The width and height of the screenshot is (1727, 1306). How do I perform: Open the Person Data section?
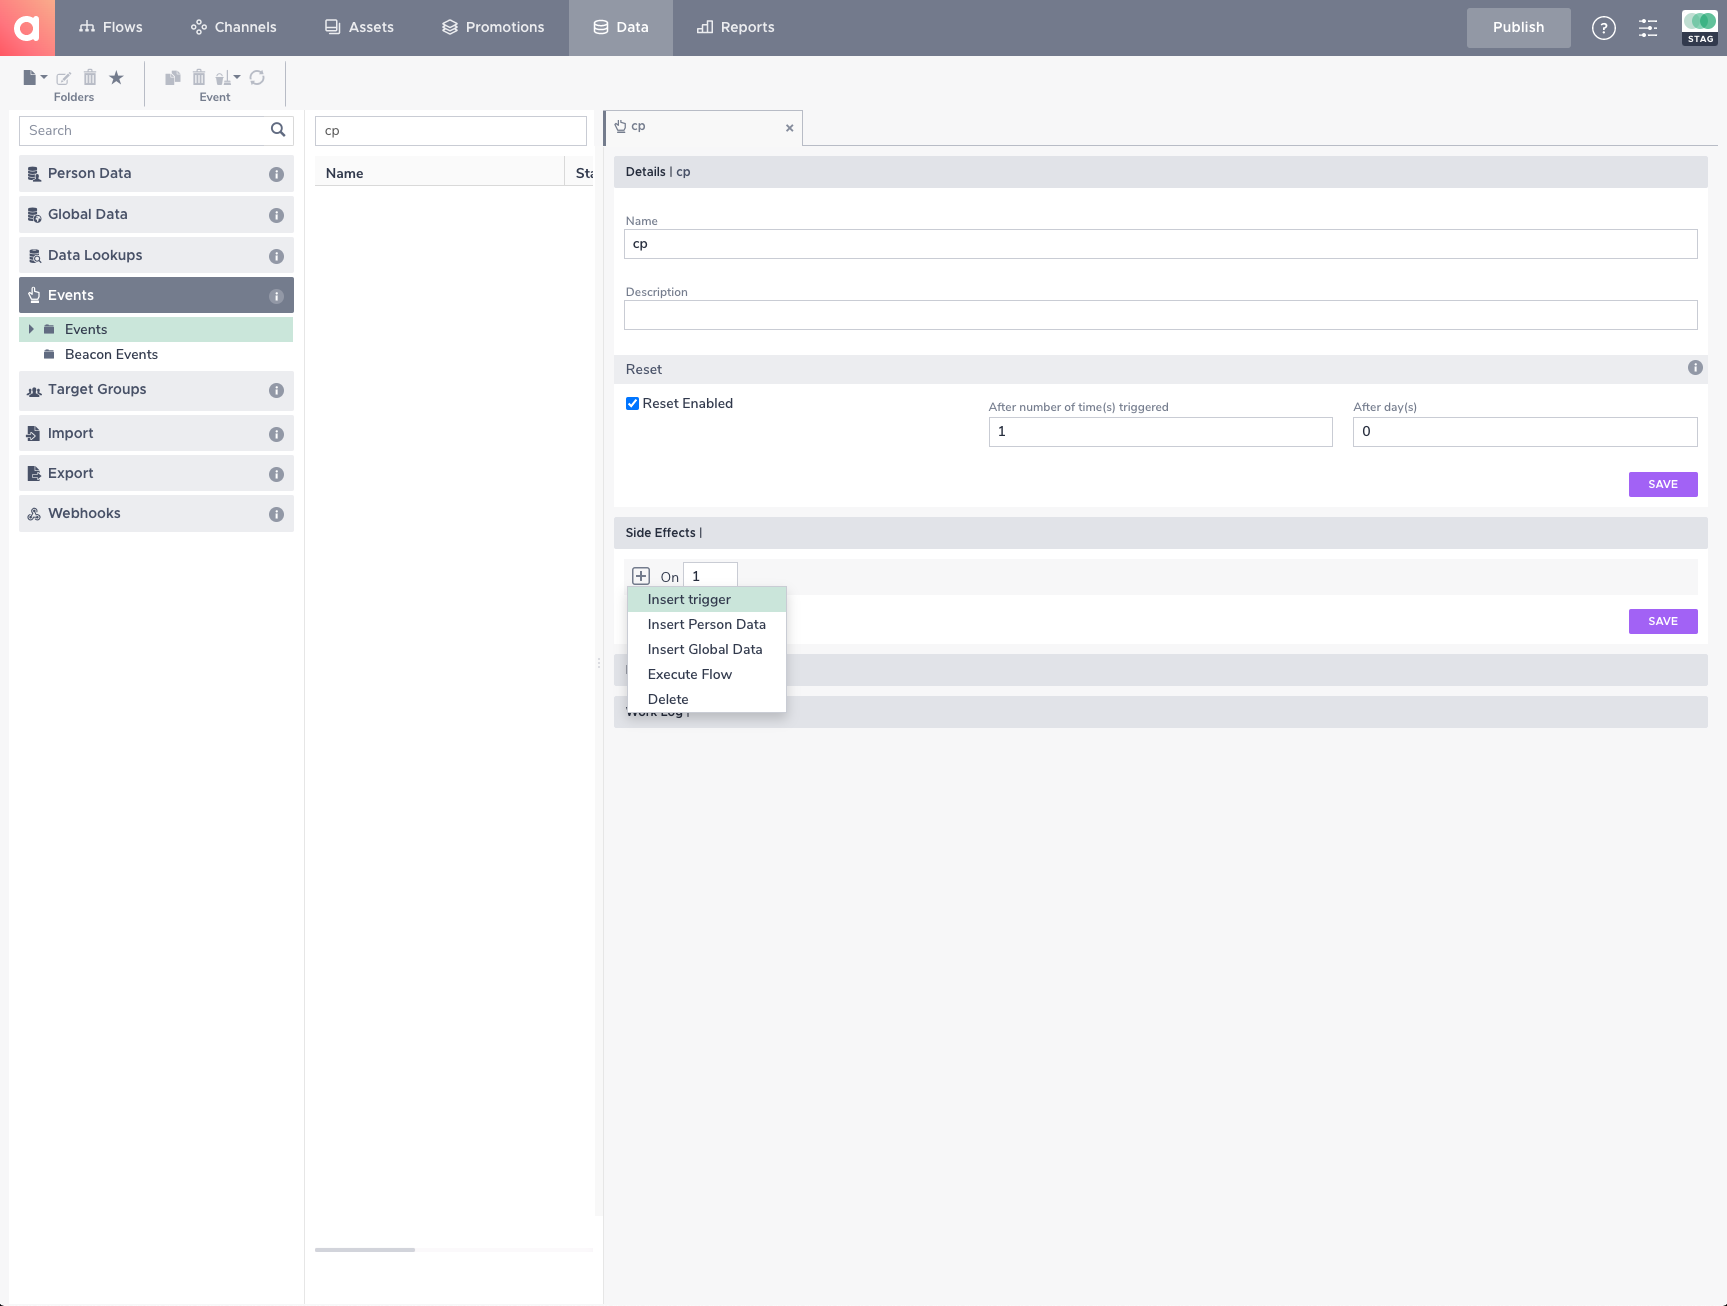pos(156,173)
